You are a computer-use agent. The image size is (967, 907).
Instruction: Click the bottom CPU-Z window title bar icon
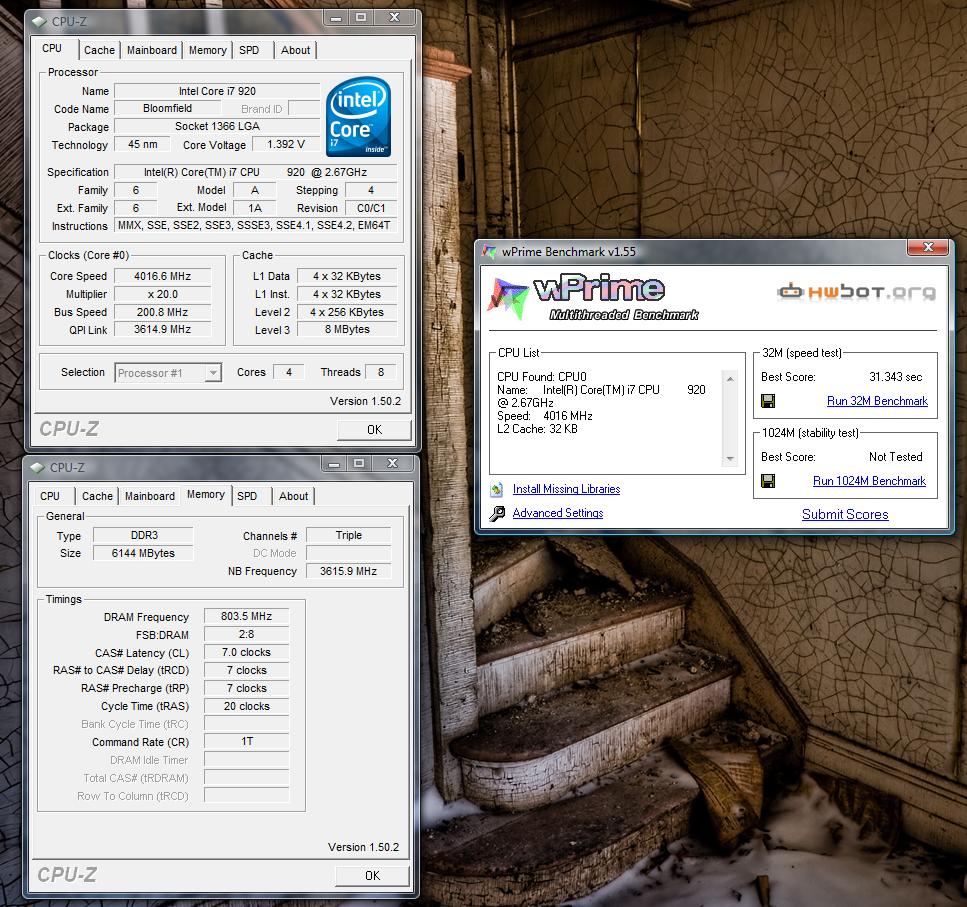coord(38,467)
